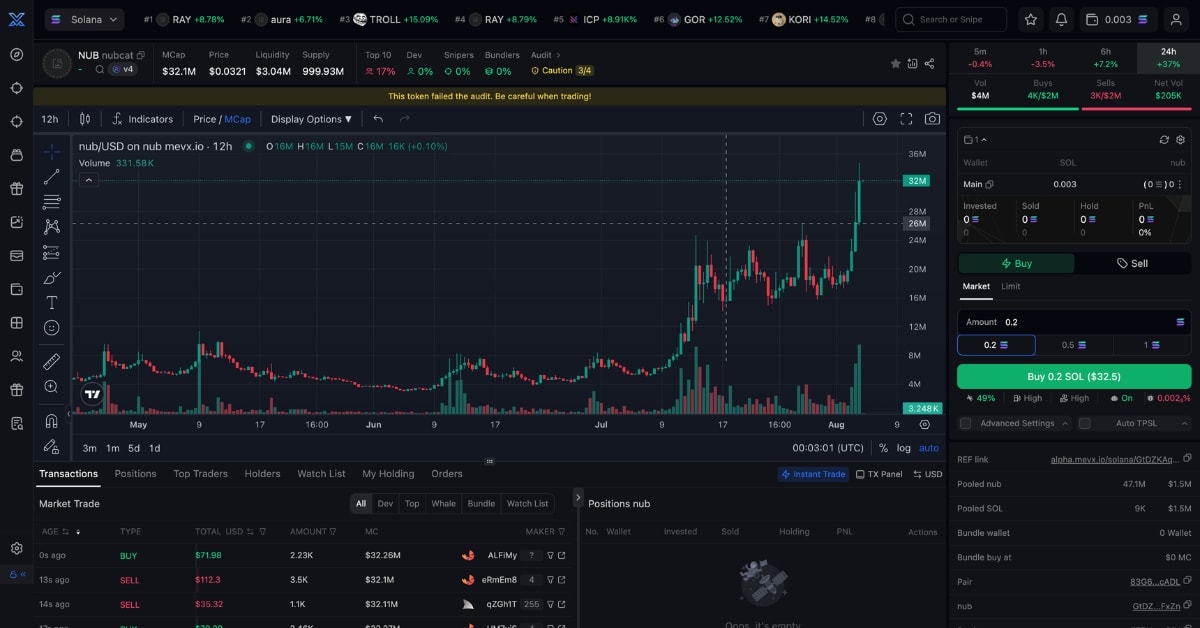Switch to the Top Traders tab
Screen dimensions: 1200x628
coord(200,474)
